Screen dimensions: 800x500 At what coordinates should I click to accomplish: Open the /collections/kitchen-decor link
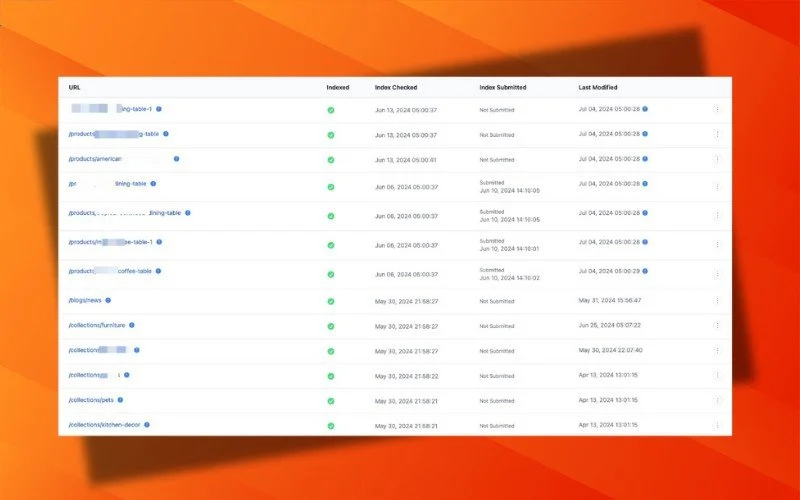pos(104,425)
